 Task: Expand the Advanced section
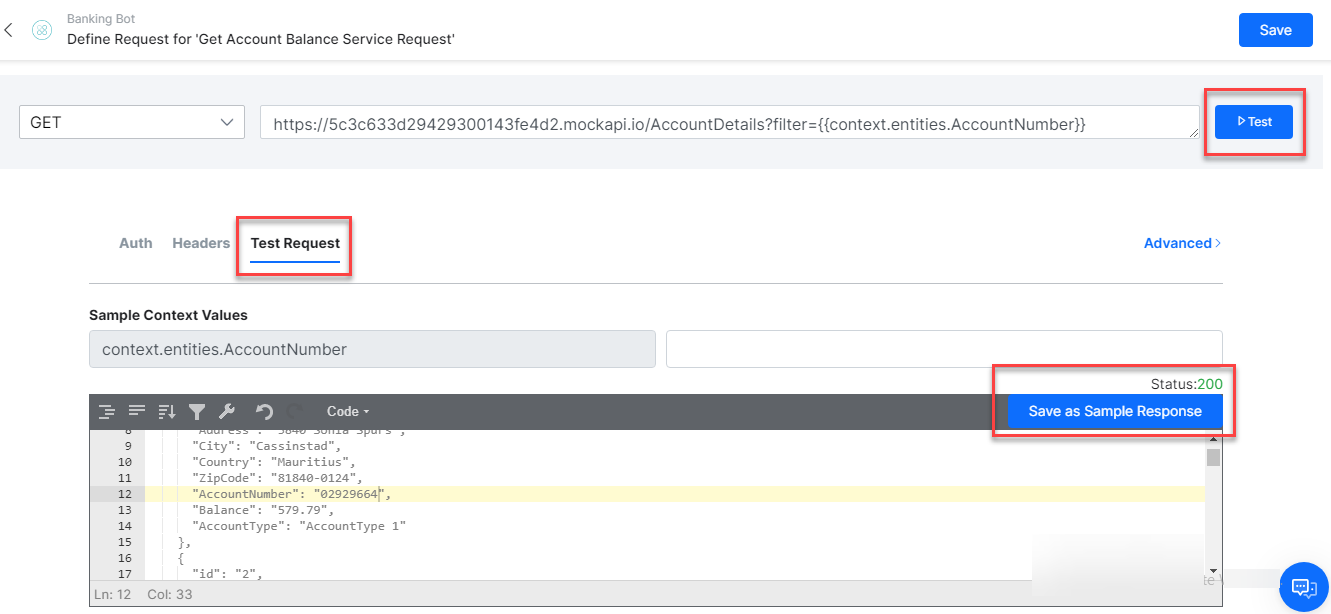coord(1181,243)
